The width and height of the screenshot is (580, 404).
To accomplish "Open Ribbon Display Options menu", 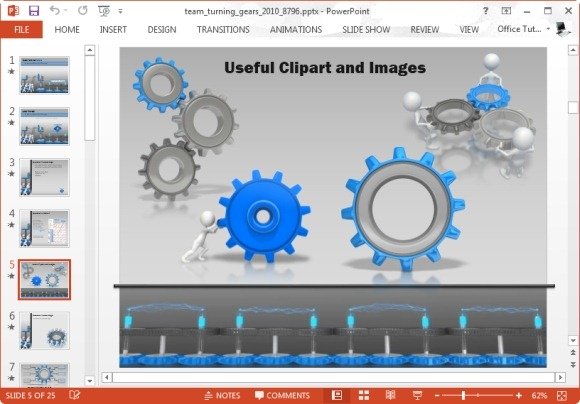I will [x=506, y=11].
